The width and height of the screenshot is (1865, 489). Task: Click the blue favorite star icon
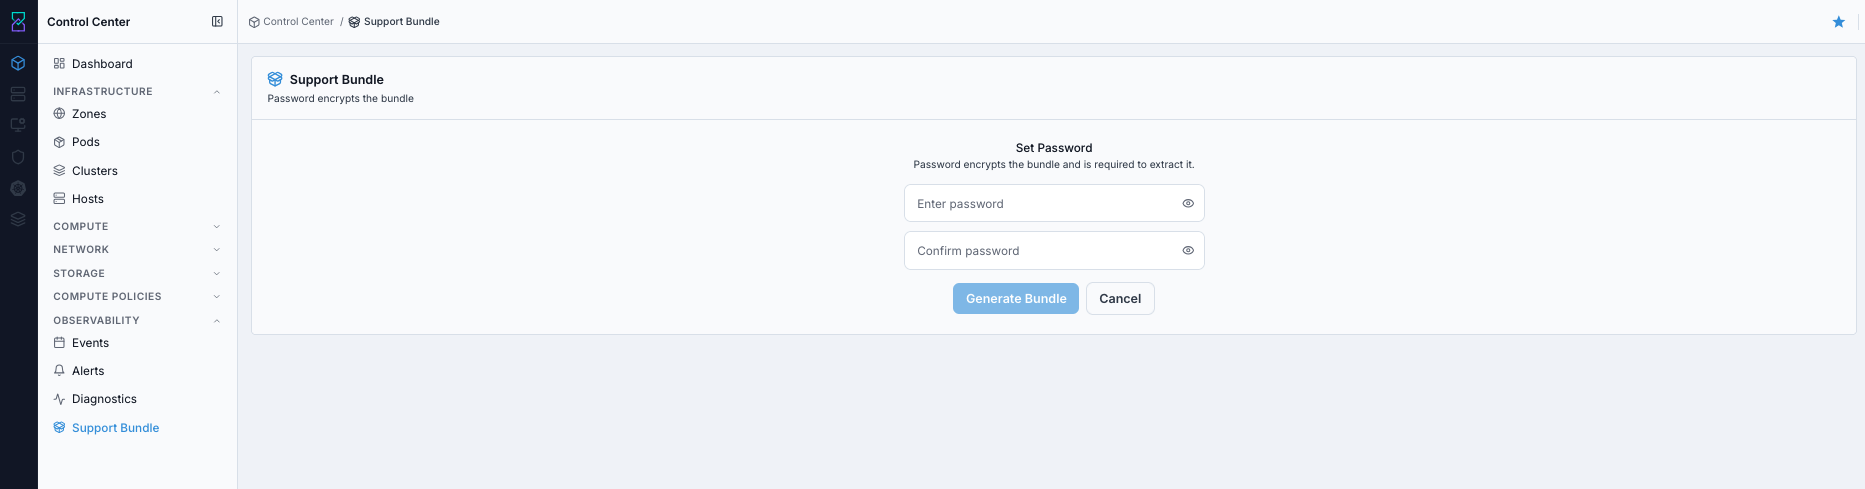[x=1838, y=21]
